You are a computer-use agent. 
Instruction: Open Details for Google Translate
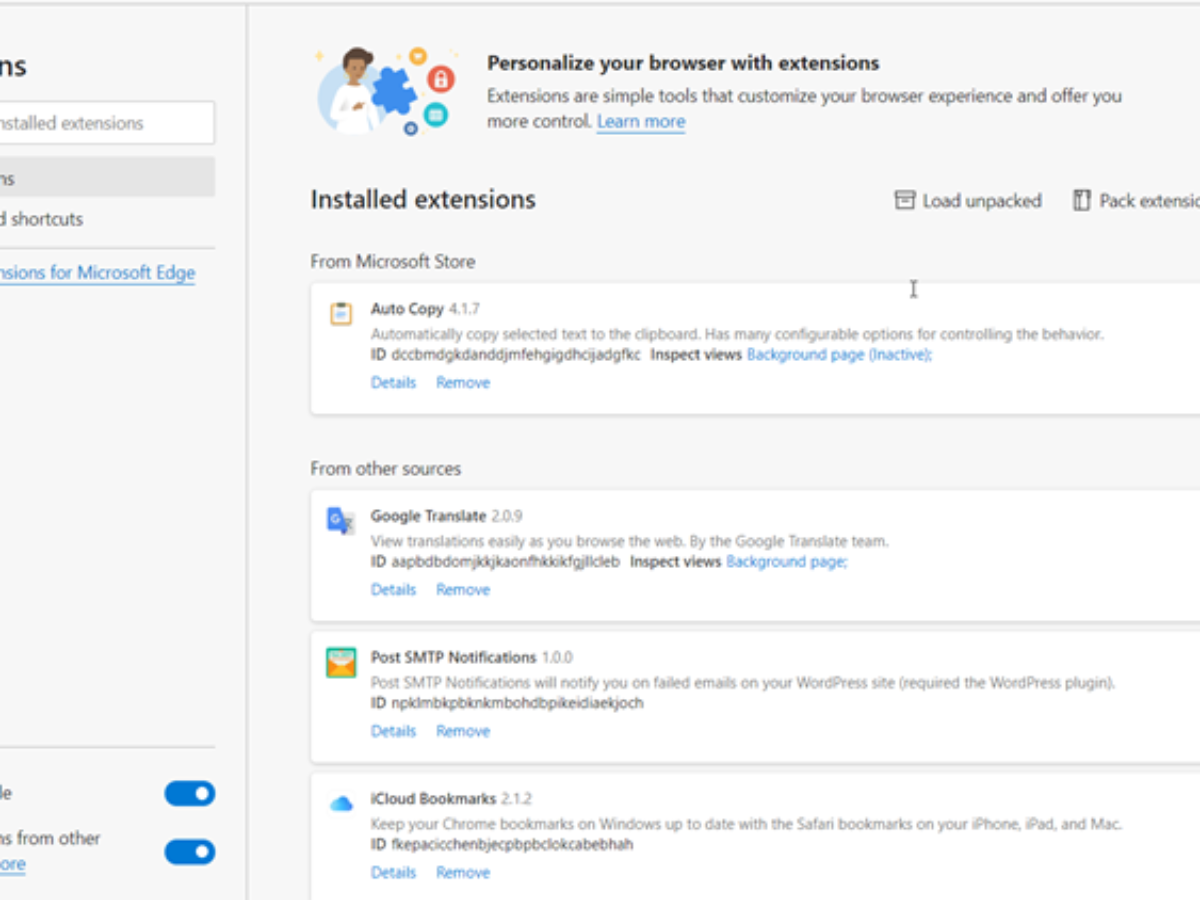[393, 590]
